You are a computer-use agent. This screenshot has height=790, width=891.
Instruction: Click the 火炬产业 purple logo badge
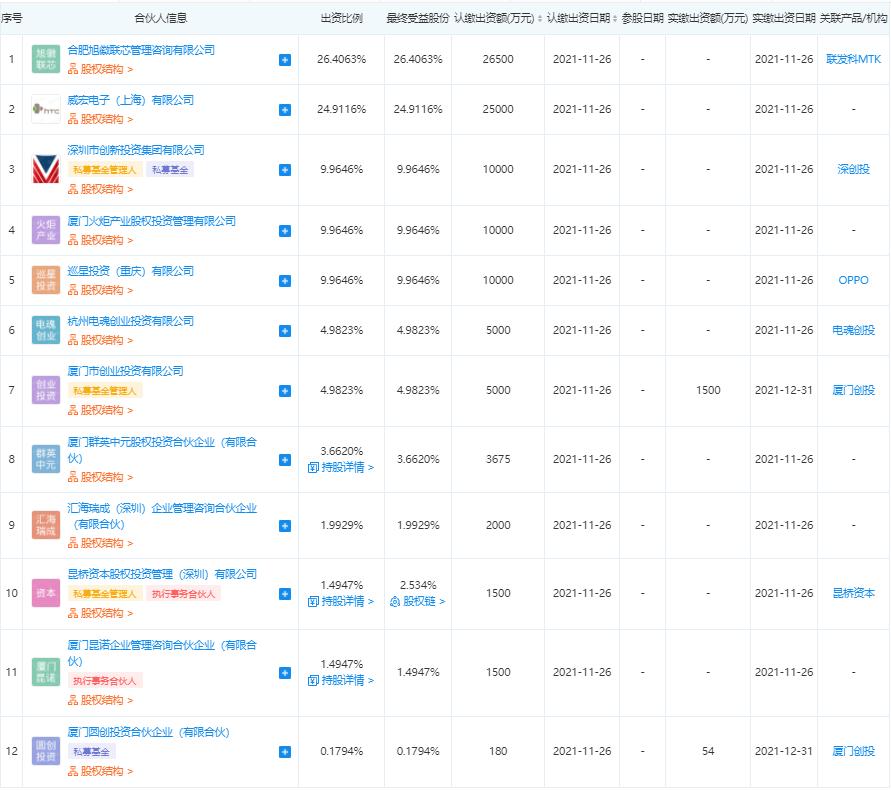pyautogui.click(x=46, y=231)
